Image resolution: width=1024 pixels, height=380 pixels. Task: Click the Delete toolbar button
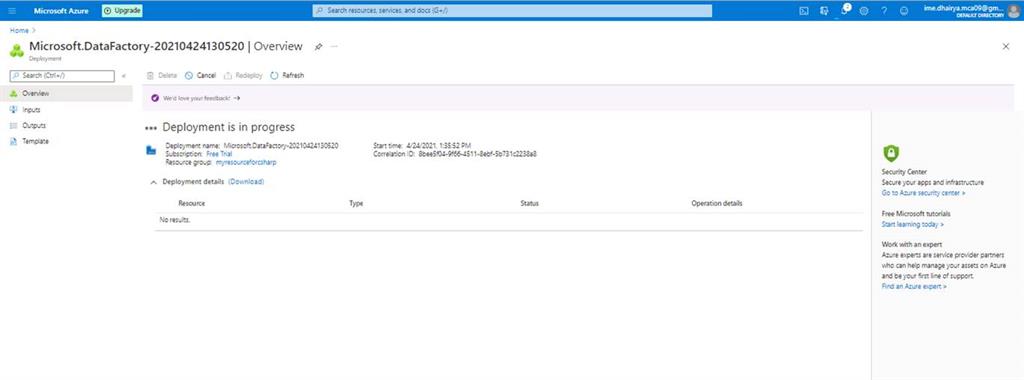[x=161, y=76]
